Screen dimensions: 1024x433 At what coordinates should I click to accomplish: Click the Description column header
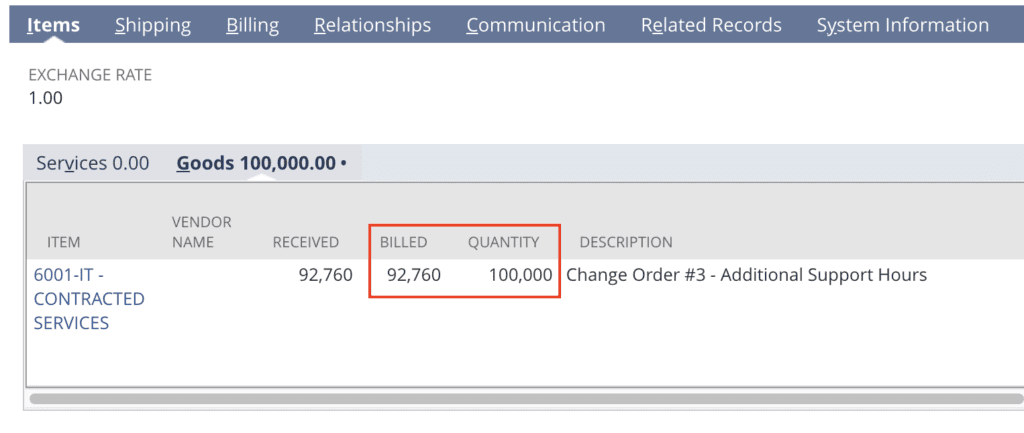[x=625, y=242]
